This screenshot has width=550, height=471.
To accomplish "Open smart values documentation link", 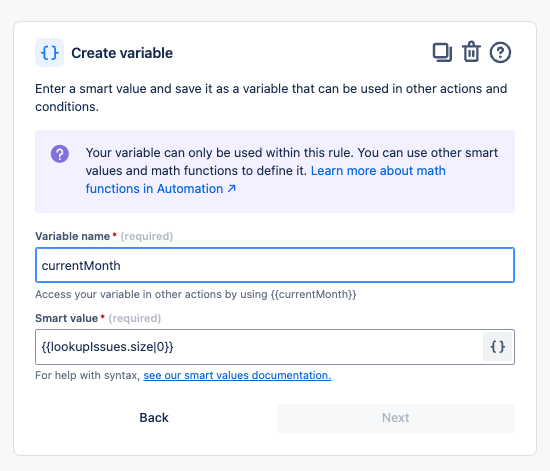I will 237,375.
